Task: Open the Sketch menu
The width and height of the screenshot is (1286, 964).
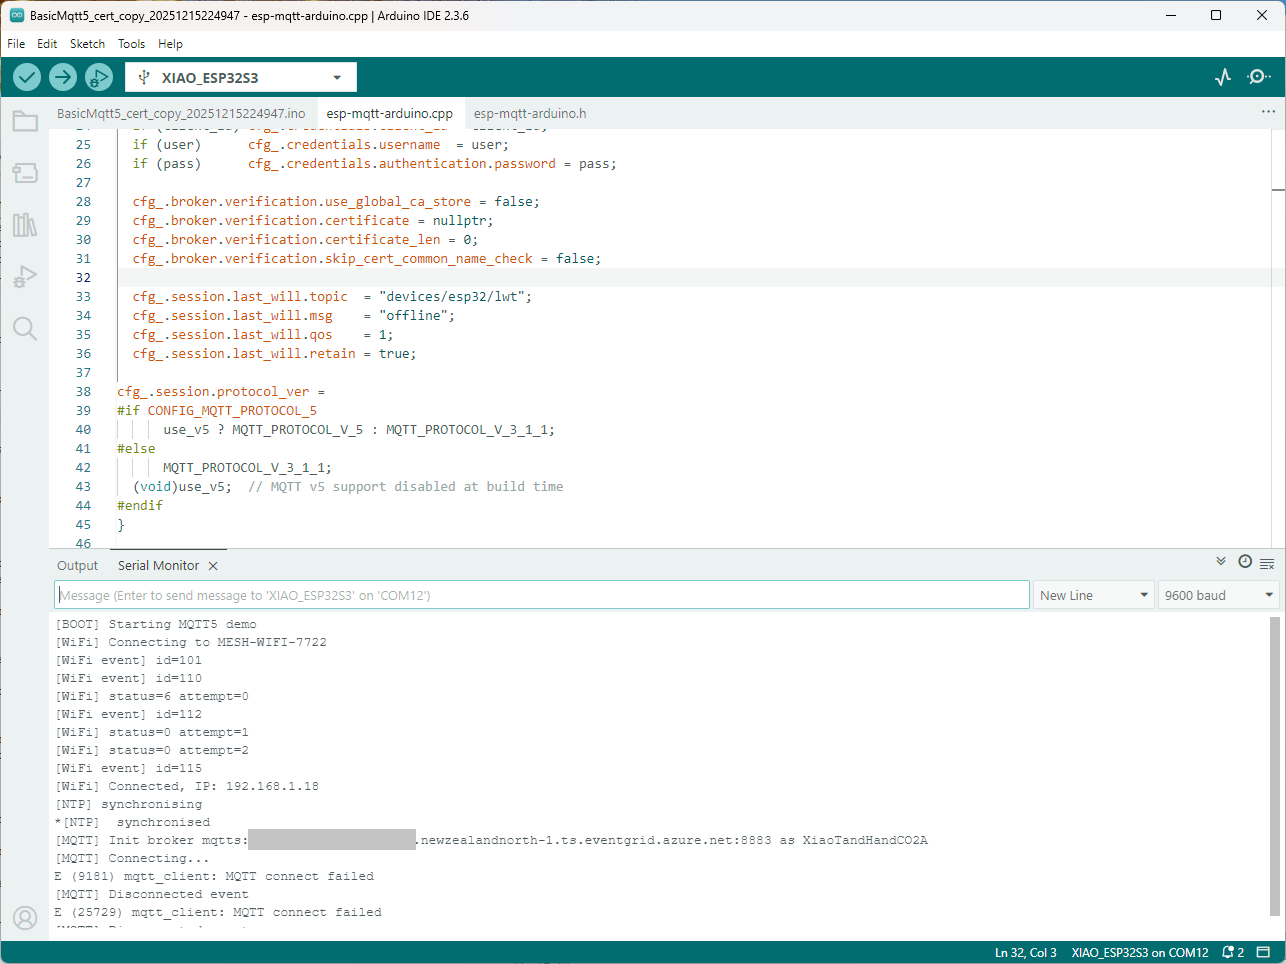Action: point(87,44)
